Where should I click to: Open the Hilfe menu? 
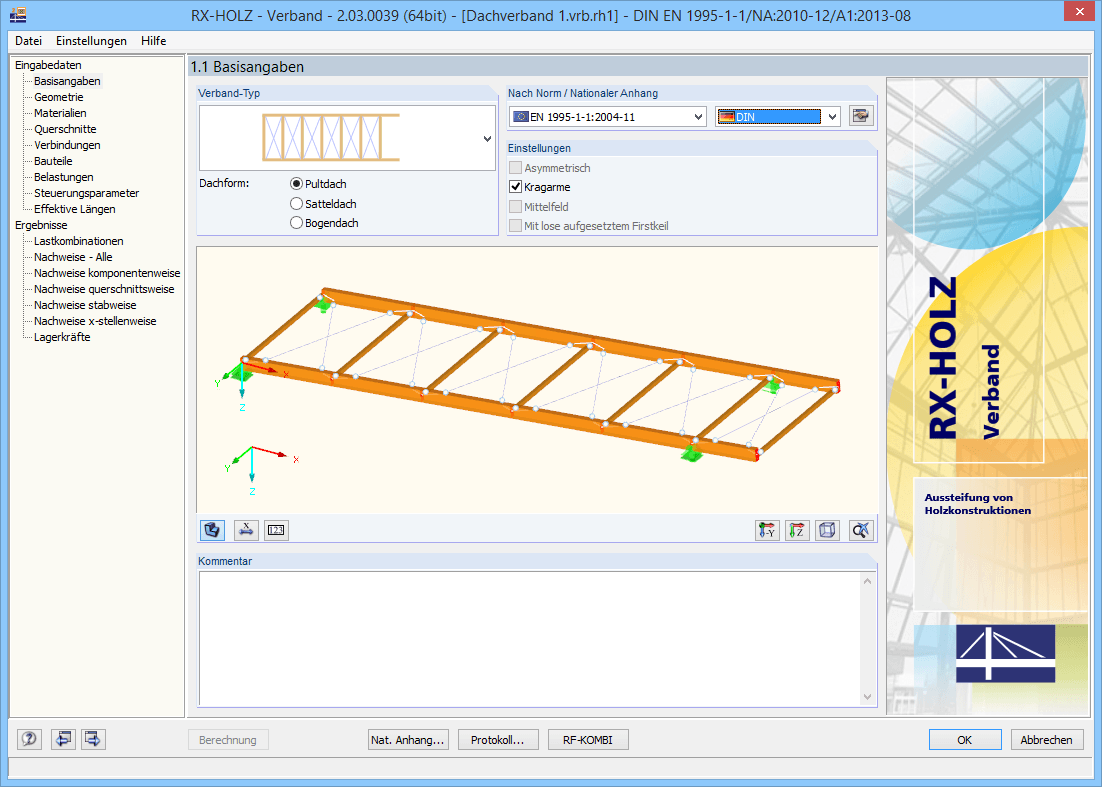pos(153,41)
